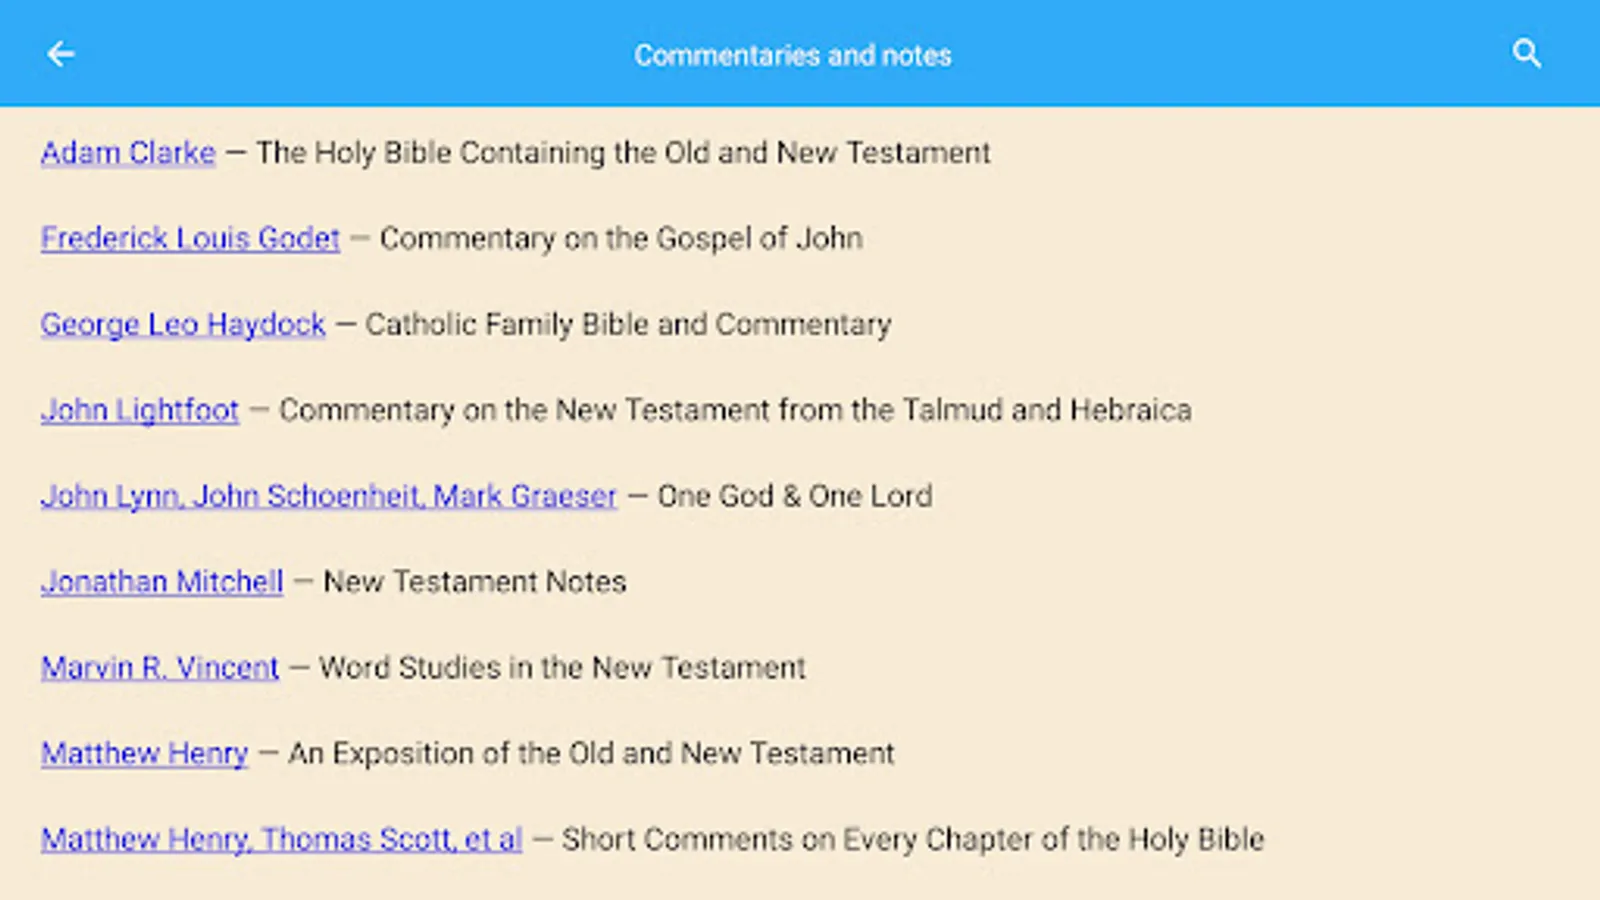The height and width of the screenshot is (900, 1600).
Task: Tap 'Commentary on the Gospel of John' text
Action: (621, 239)
